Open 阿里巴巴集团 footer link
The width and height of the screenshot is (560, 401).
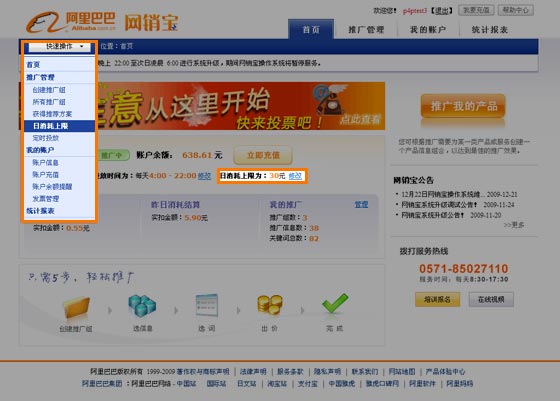[x=102, y=384]
